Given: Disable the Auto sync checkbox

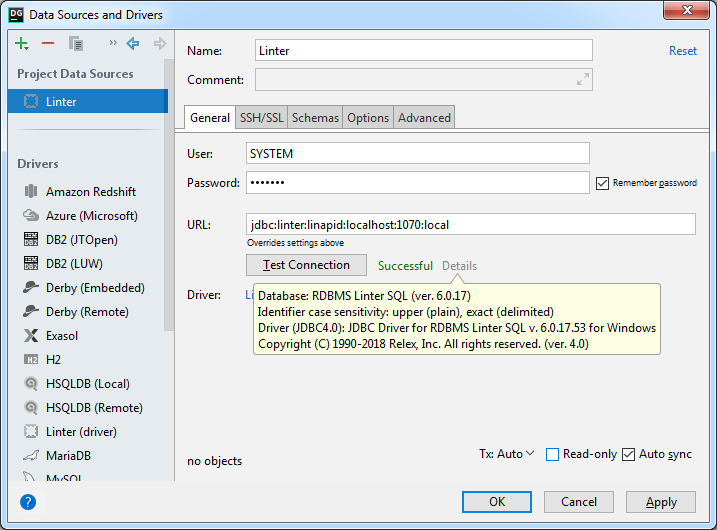Looking at the screenshot, I should point(628,455).
